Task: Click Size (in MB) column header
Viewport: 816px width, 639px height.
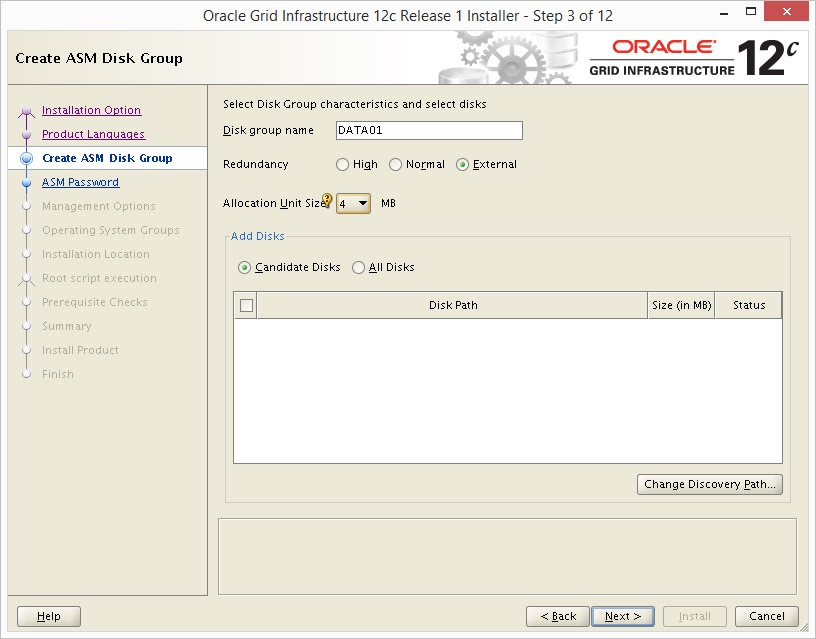Action: (681, 305)
